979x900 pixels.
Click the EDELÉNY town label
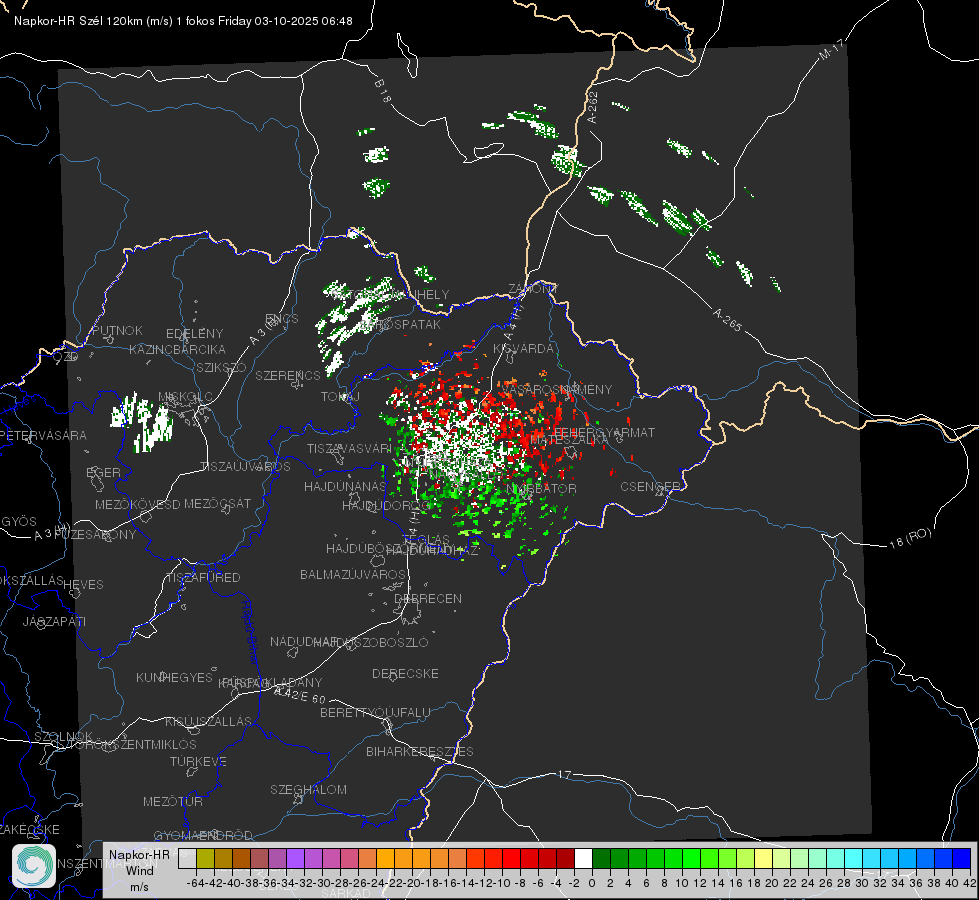click(194, 334)
